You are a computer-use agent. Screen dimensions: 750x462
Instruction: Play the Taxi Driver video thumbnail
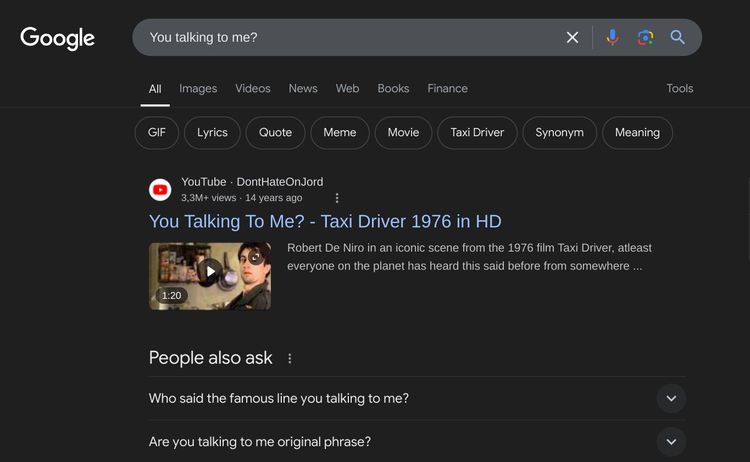click(x=210, y=275)
